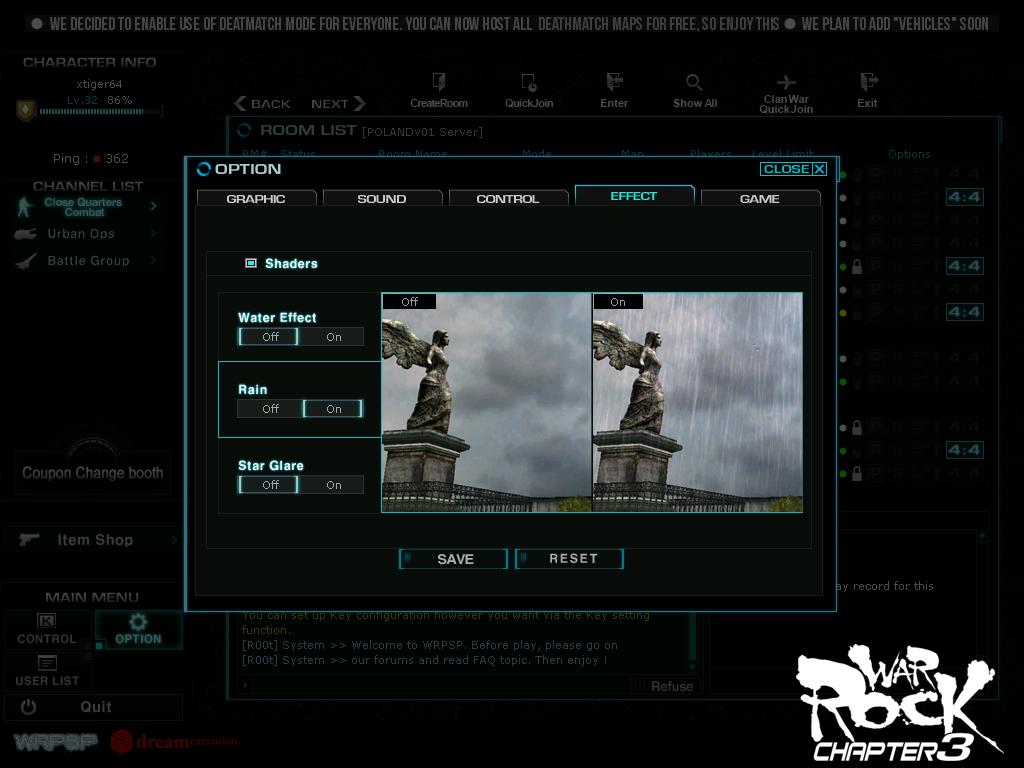Set Star Glare to Off
This screenshot has height=768, width=1024.
tap(268, 485)
